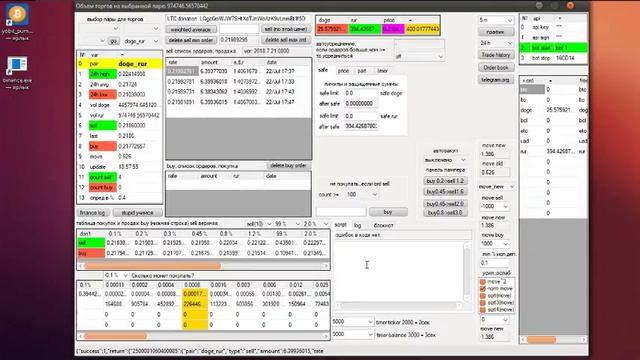Viewport: 640px width, 360px height.
Task: Open the finance log
Action: [92, 213]
